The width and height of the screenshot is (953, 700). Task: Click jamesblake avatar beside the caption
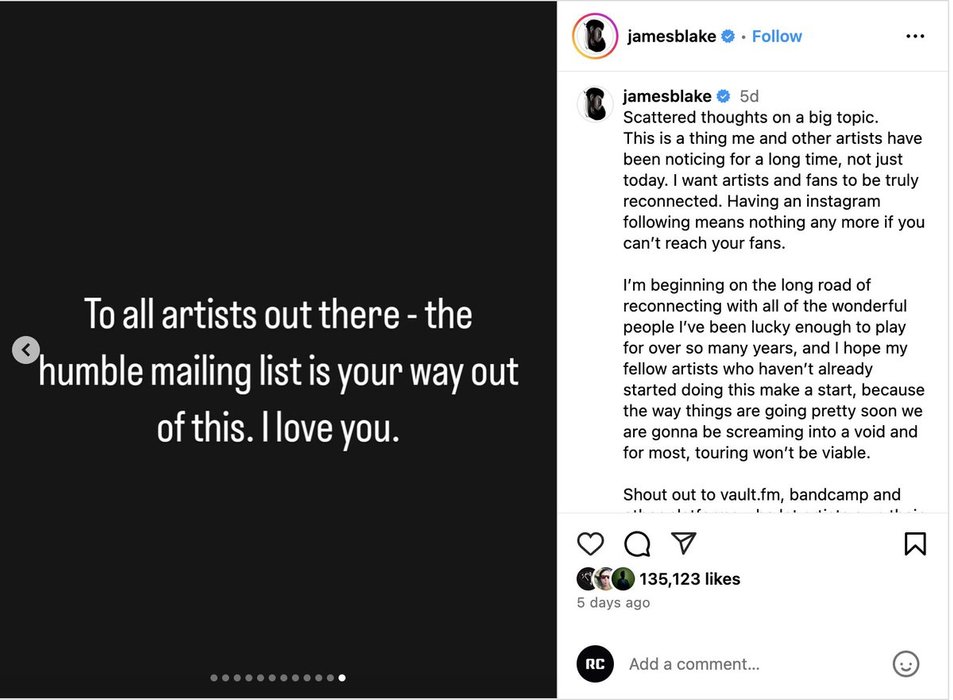pos(595,104)
